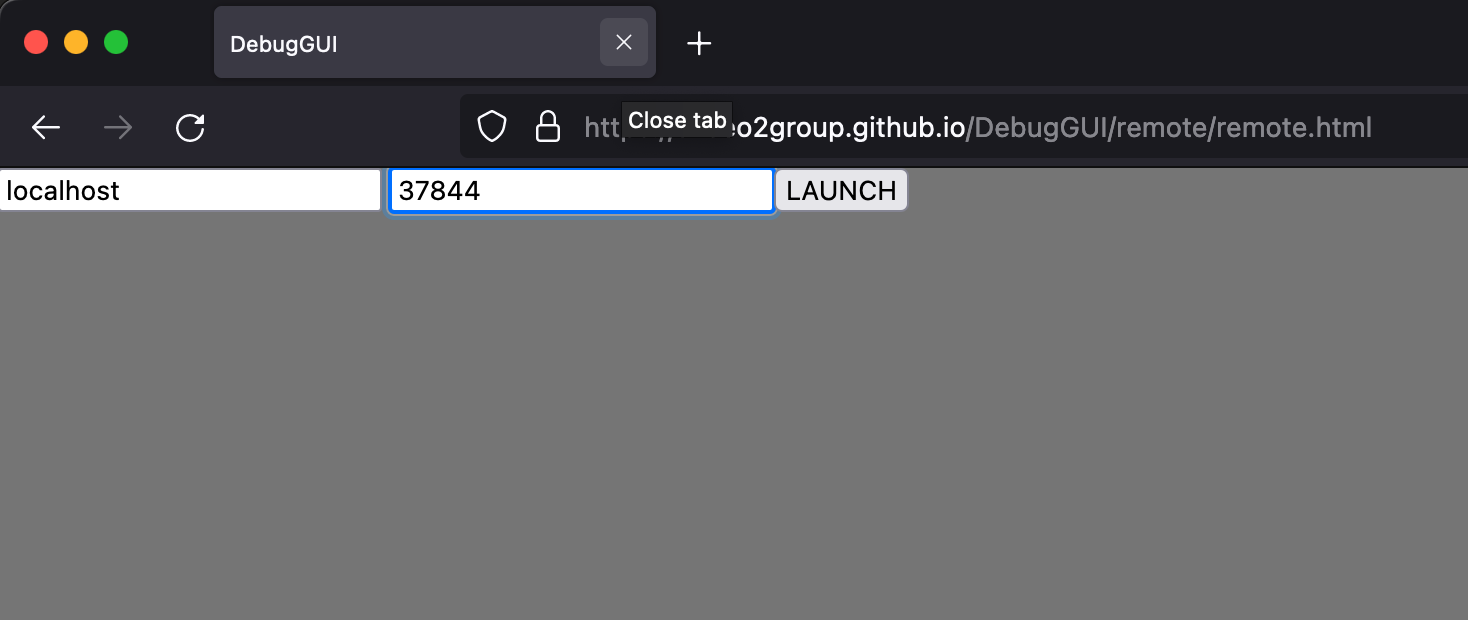Reload the current page
This screenshot has height=620, width=1468.
[190, 128]
